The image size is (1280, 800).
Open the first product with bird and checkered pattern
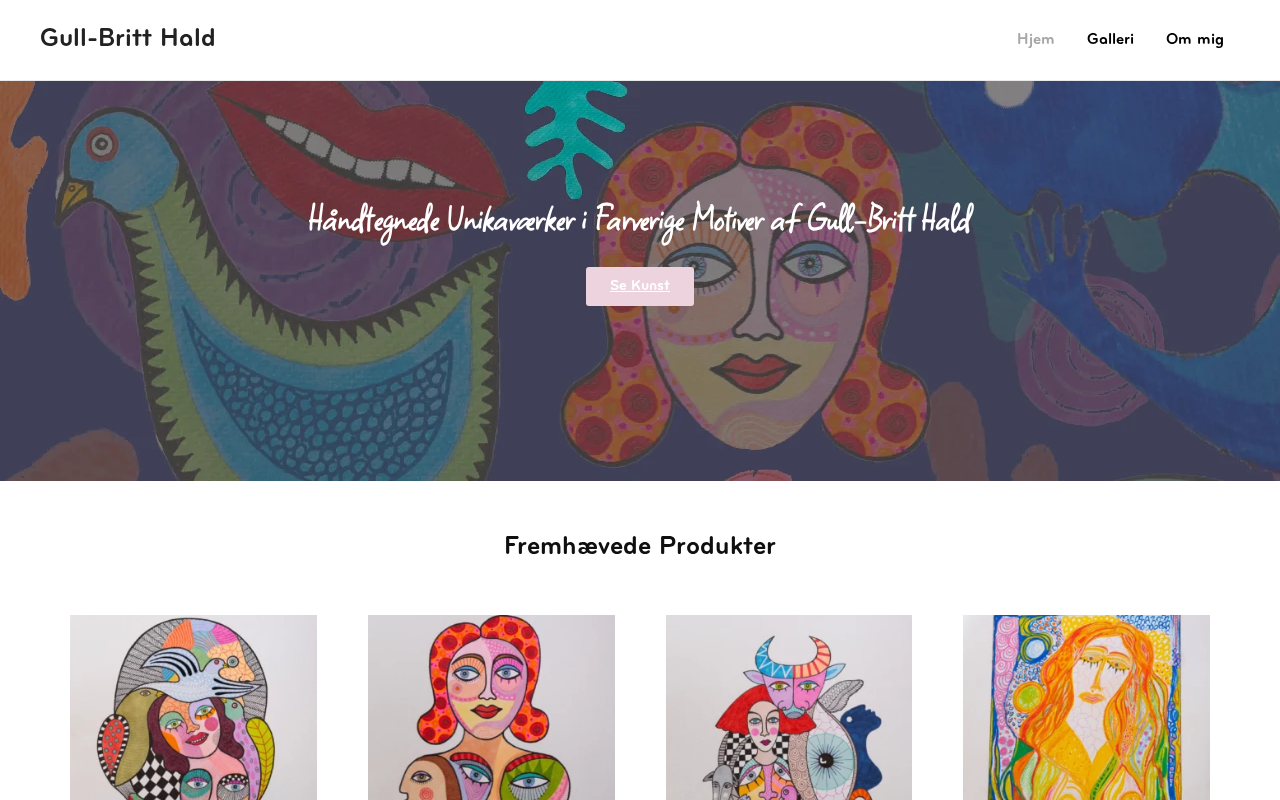[193, 707]
